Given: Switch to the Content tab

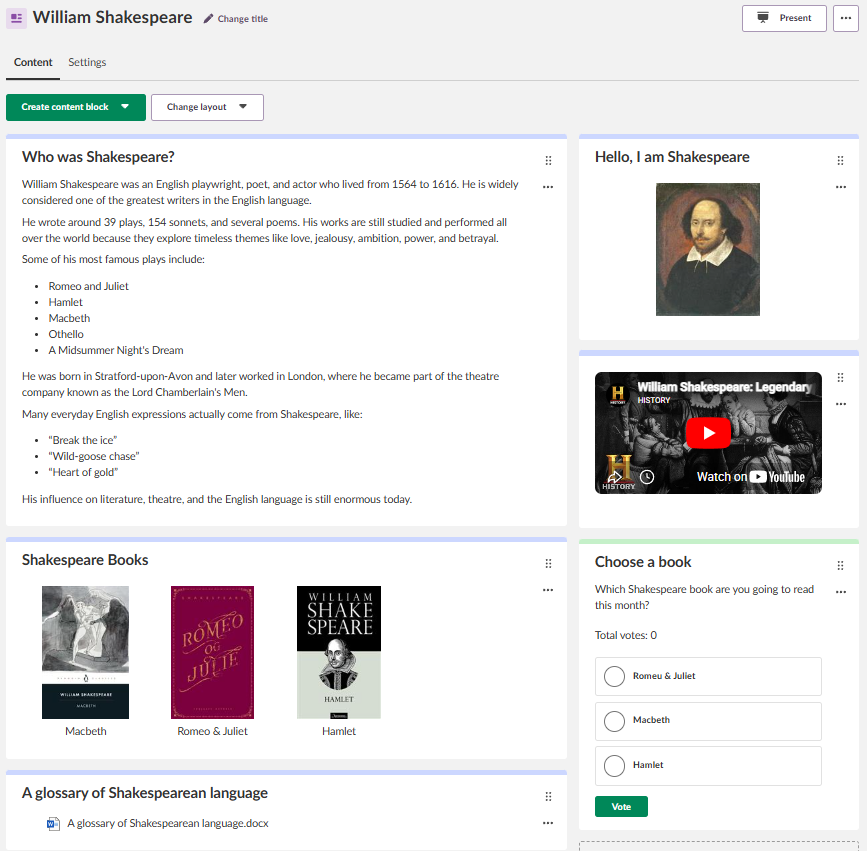Looking at the screenshot, I should tap(33, 62).
